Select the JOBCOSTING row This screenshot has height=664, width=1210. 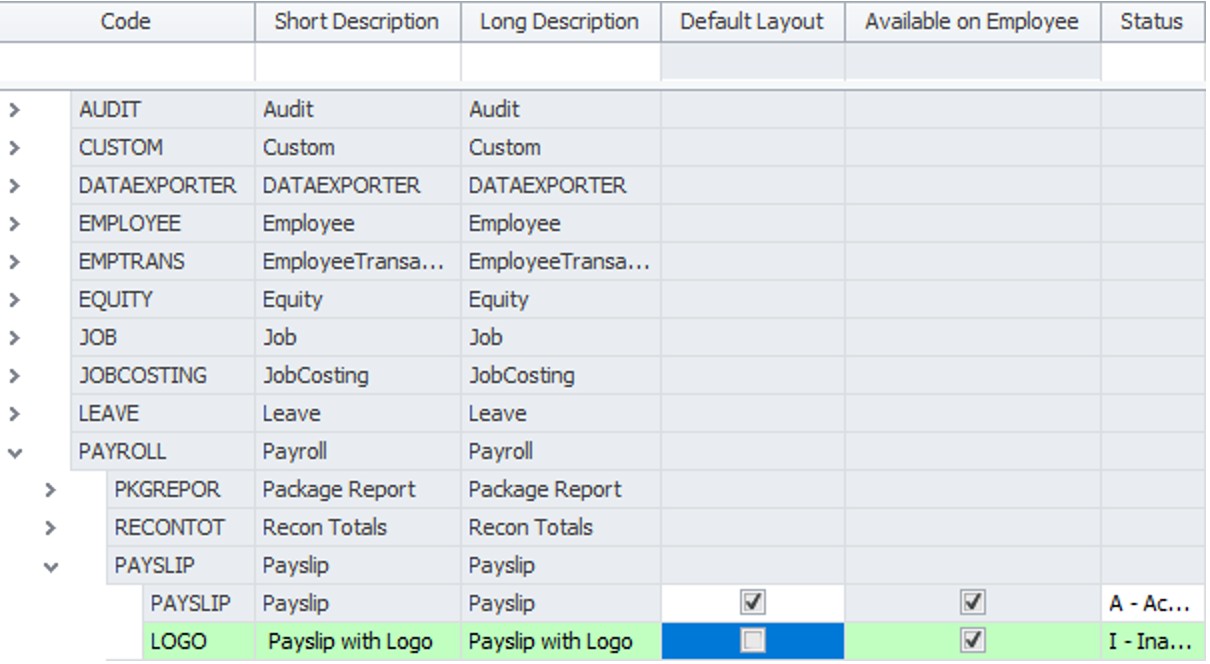[143, 376]
